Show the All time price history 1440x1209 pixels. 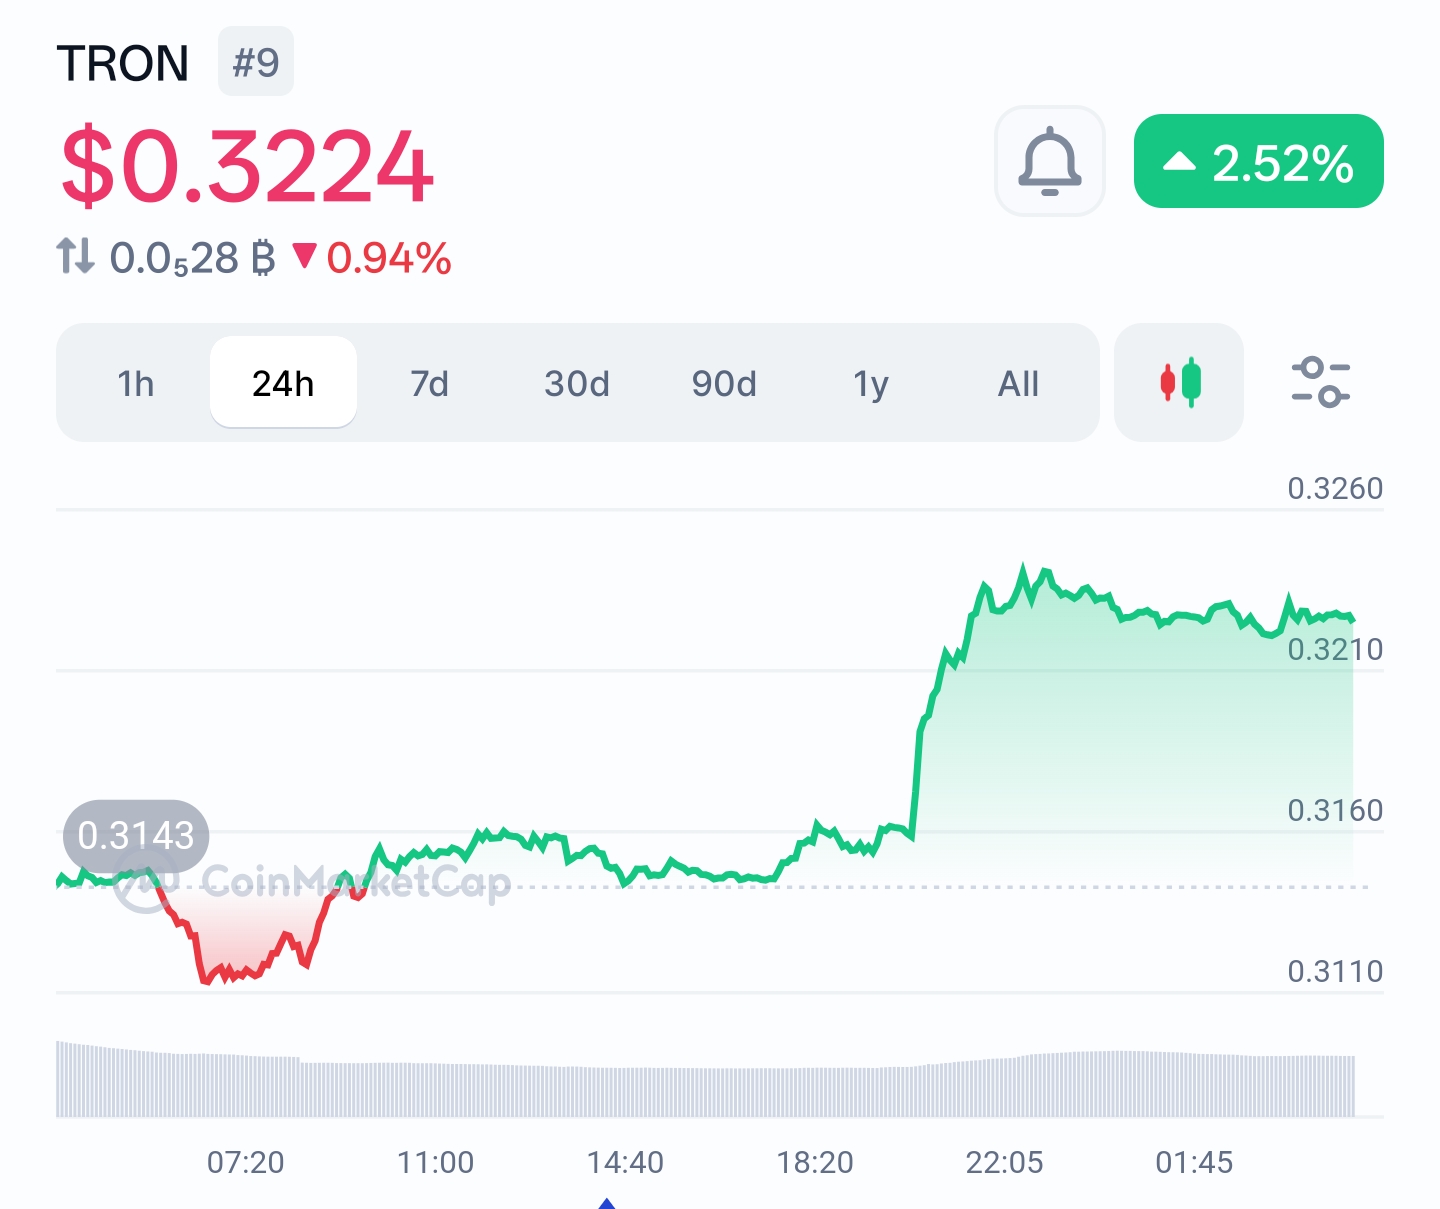(x=1018, y=383)
